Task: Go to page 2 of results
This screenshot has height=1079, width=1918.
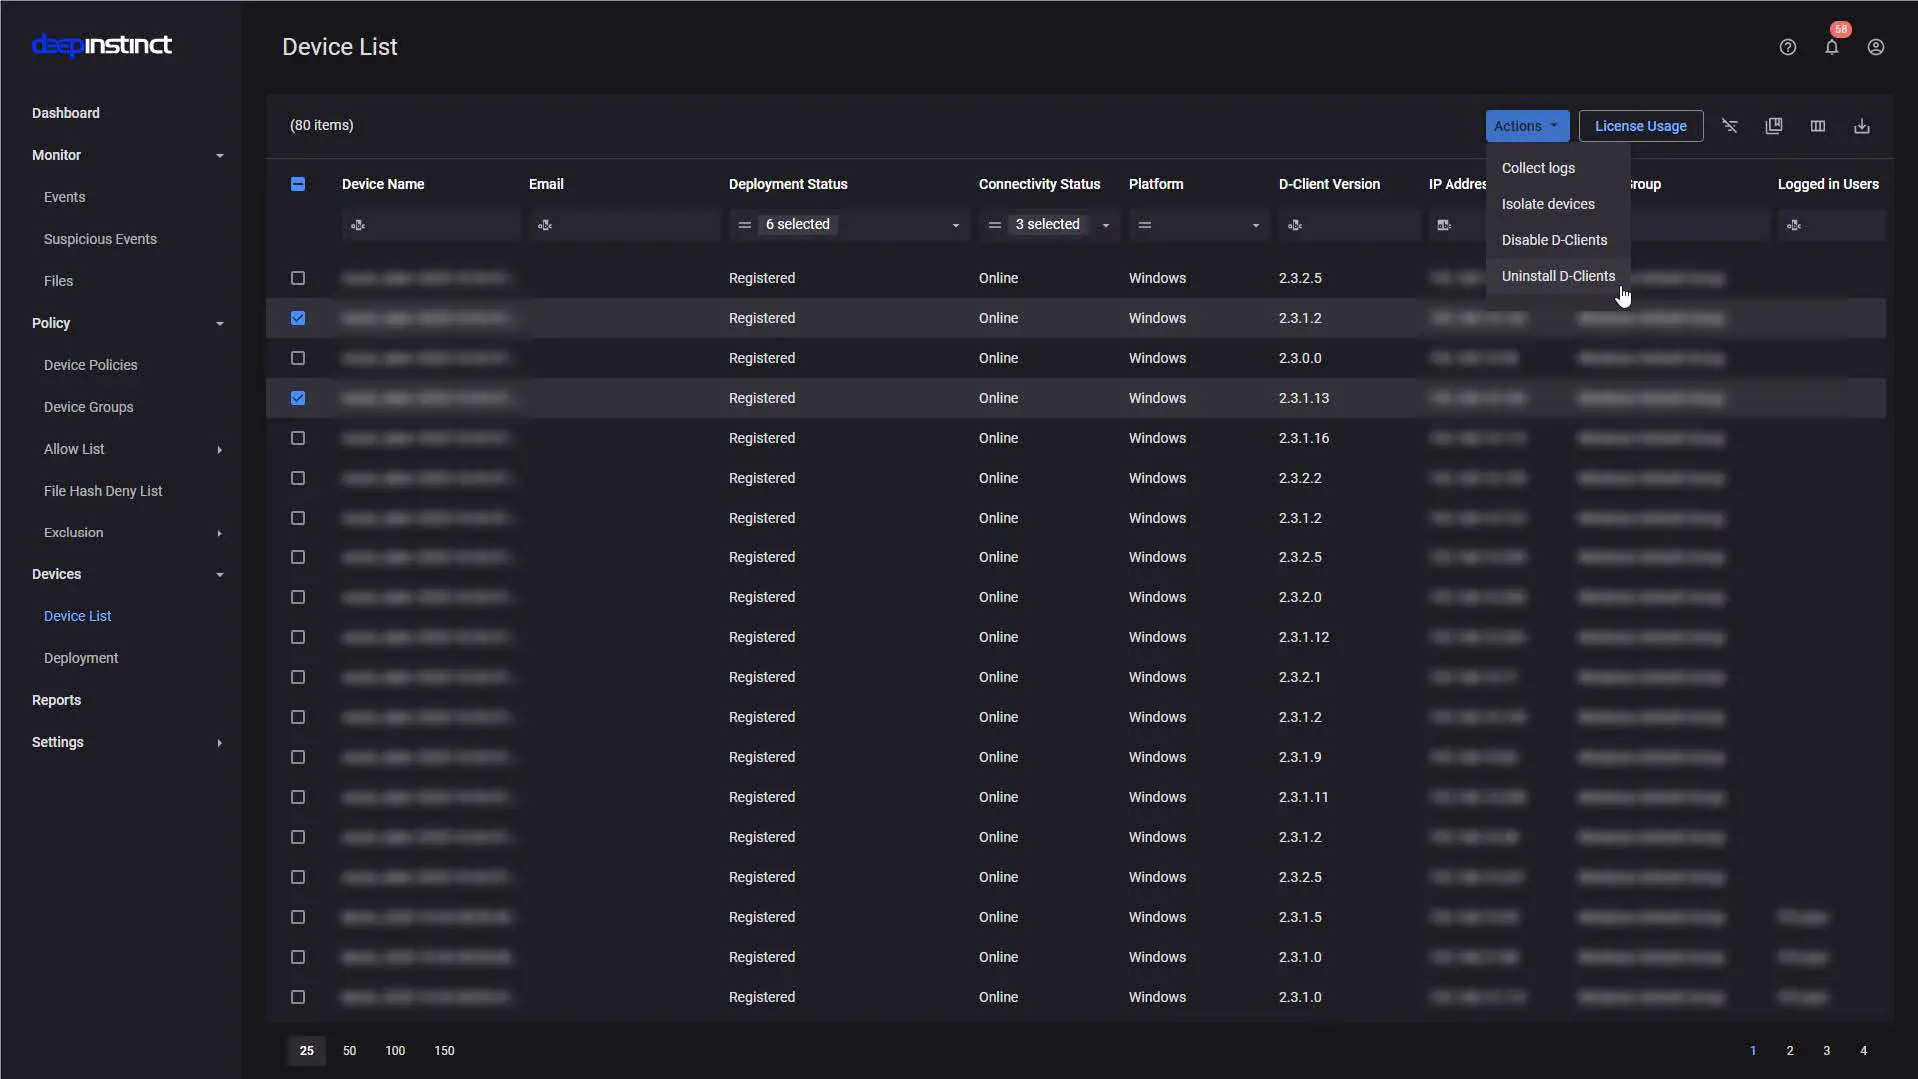Action: click(1789, 1051)
